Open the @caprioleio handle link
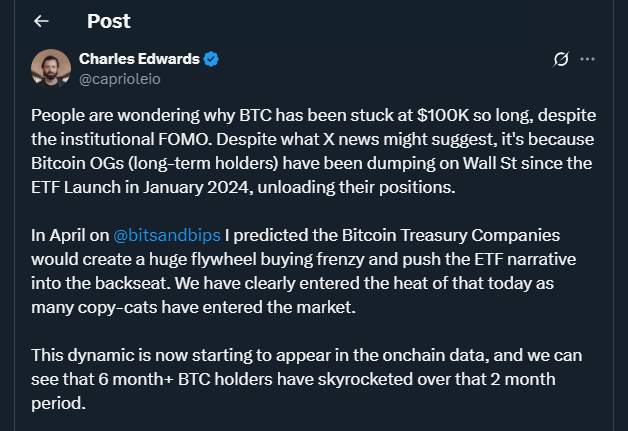628x431 pixels. tap(120, 79)
